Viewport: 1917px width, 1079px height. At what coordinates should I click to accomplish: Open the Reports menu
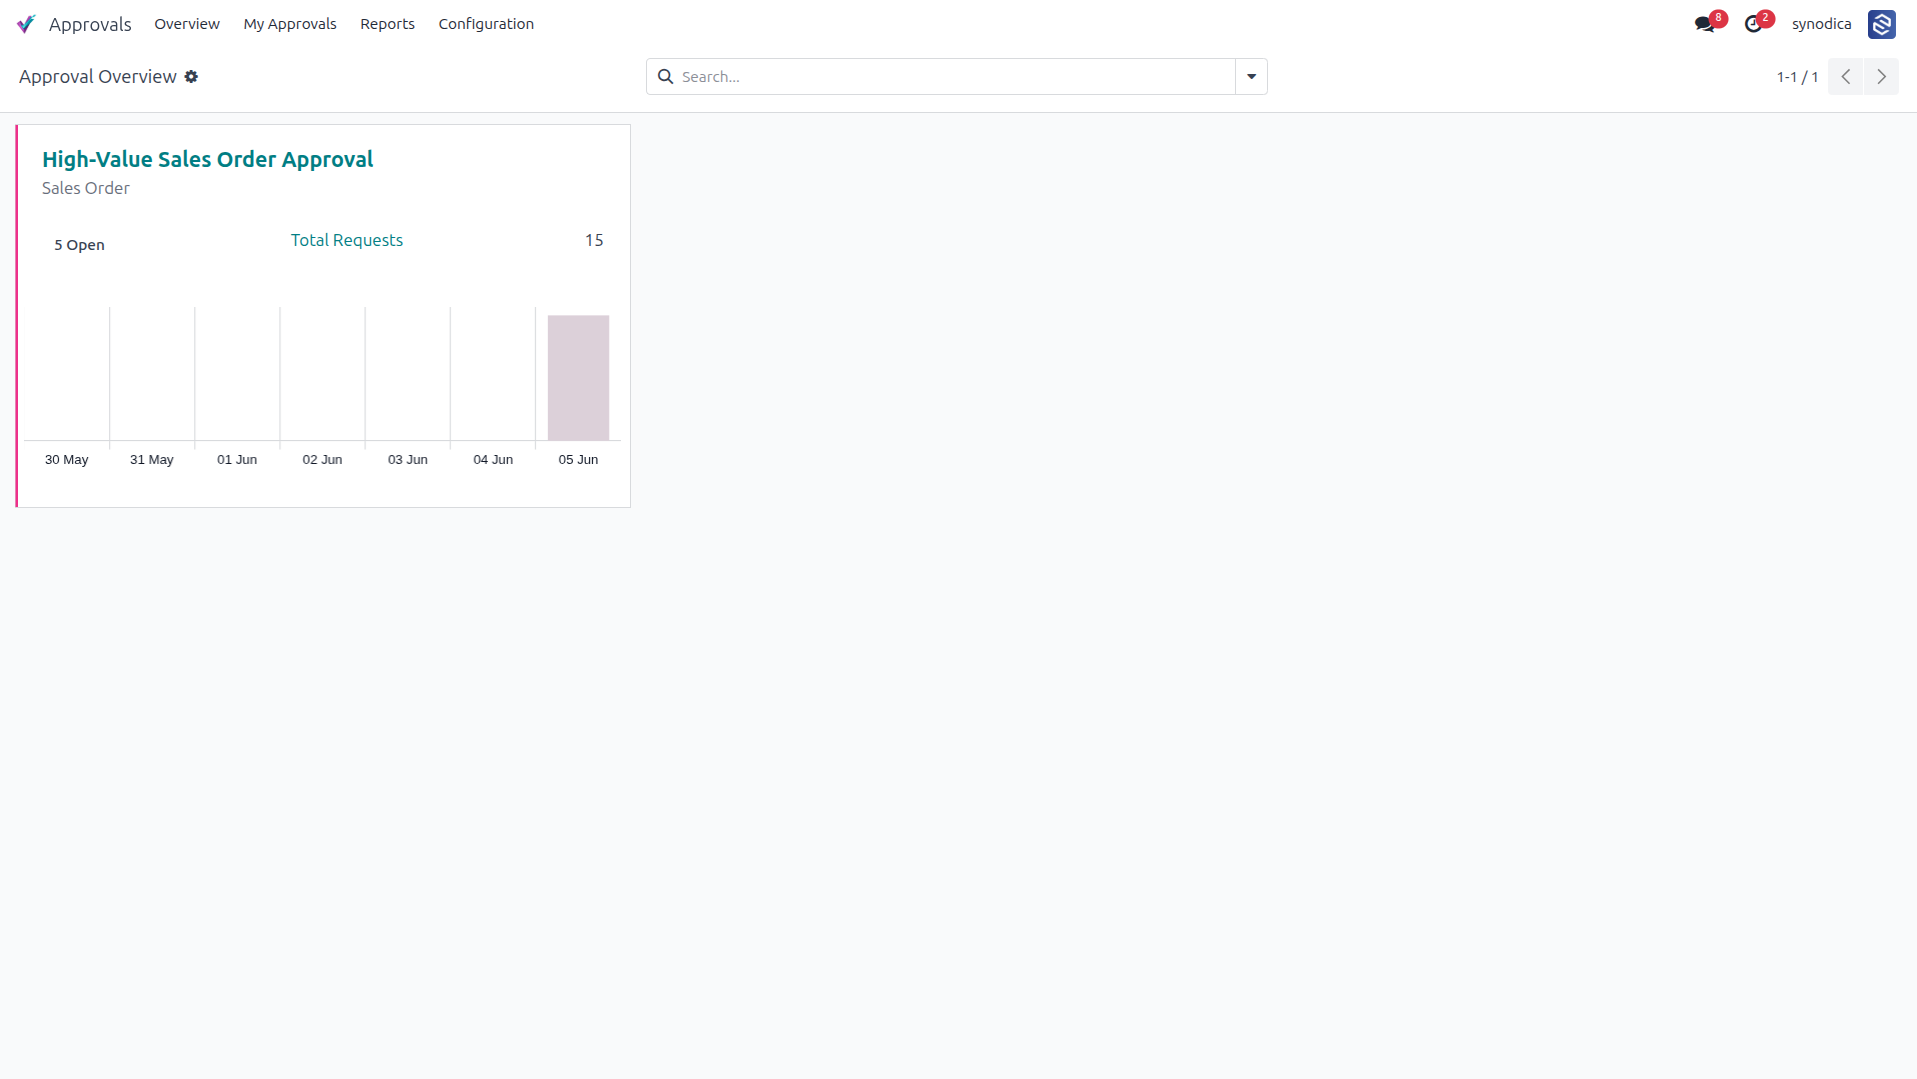click(387, 24)
